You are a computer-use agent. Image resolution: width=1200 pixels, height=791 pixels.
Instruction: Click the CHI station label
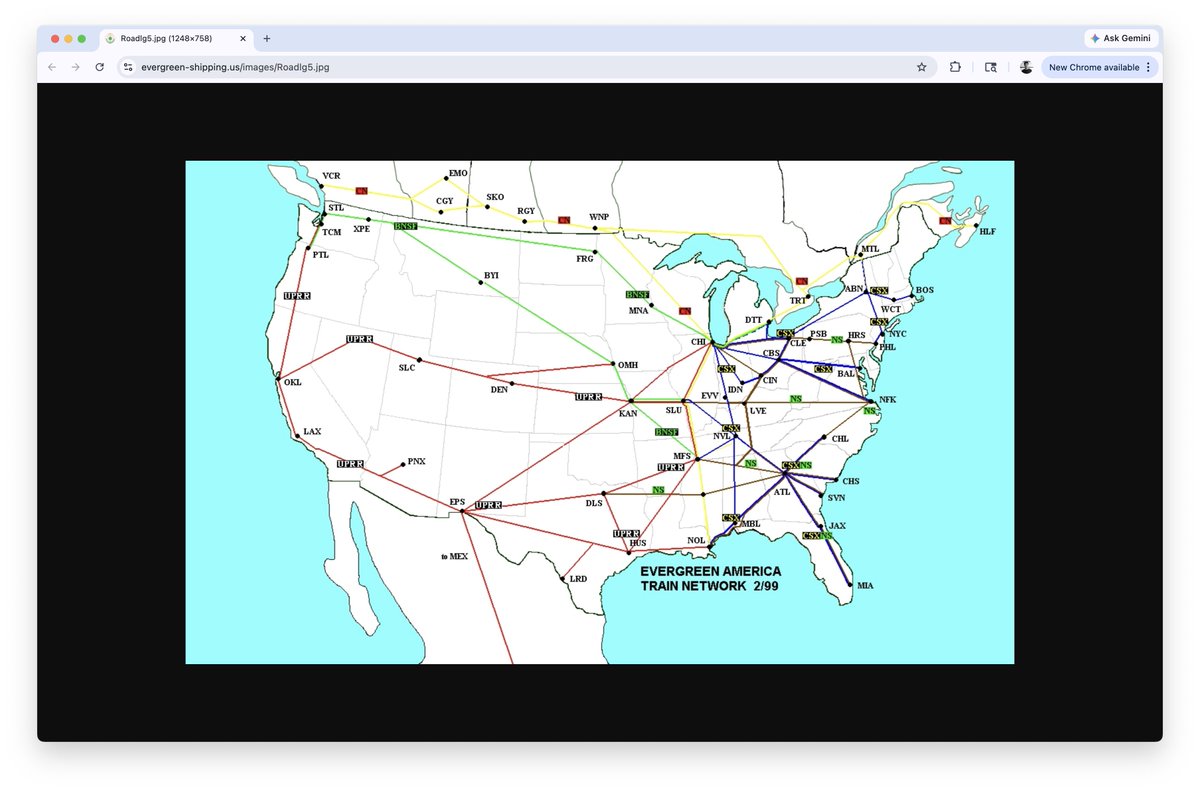pyautogui.click(x=698, y=342)
